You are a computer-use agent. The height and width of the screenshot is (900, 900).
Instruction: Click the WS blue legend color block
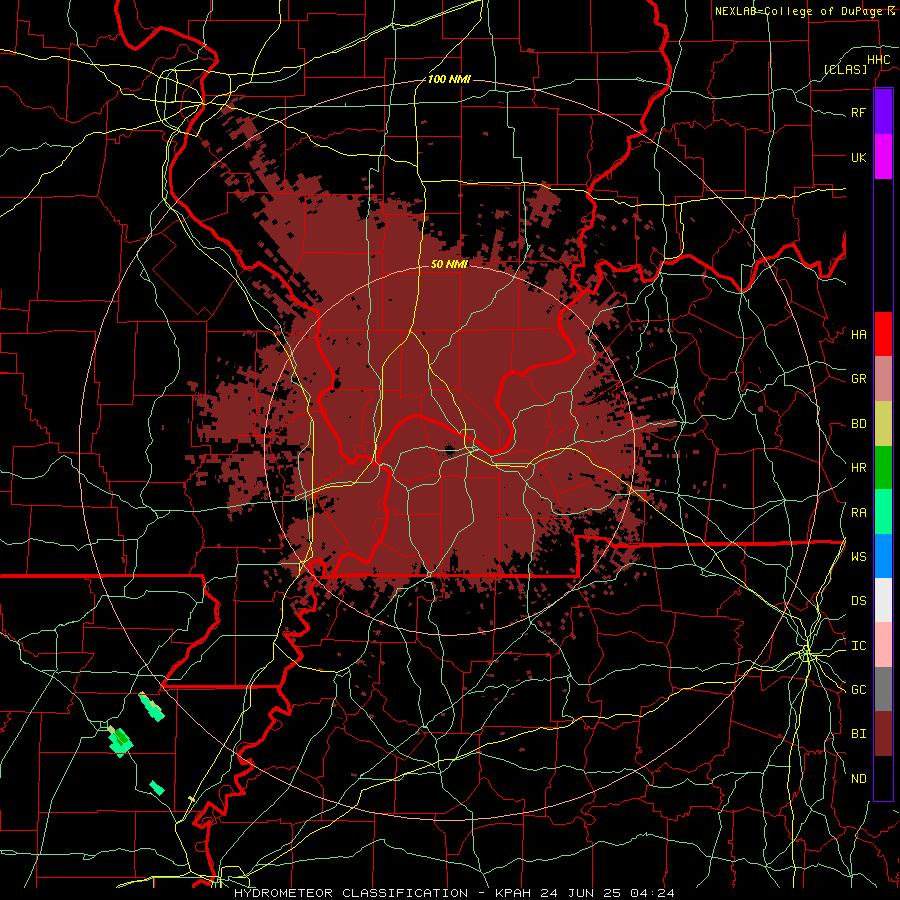pyautogui.click(x=883, y=556)
